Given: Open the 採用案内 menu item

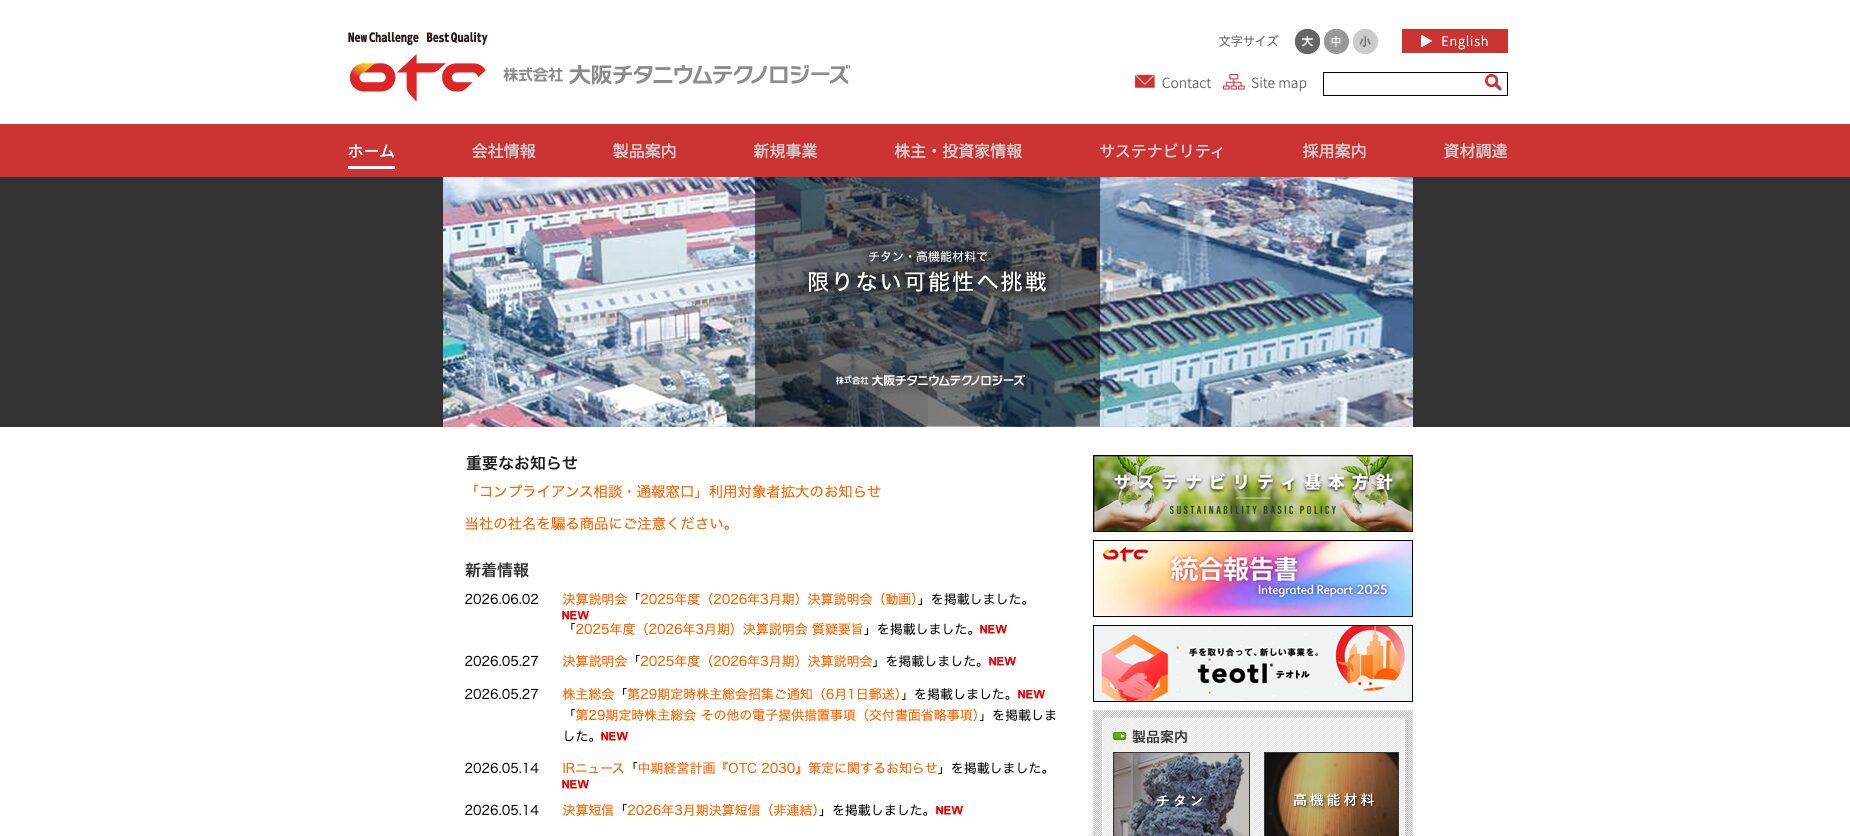Looking at the screenshot, I should click(1334, 151).
